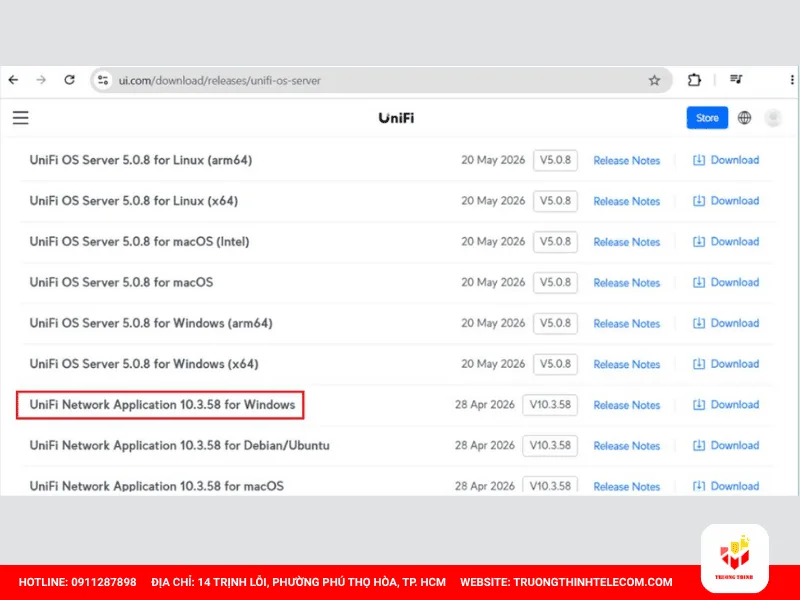Click "20 May 2026" date in Windows (x64) row
The width and height of the screenshot is (800, 600).
(x=493, y=364)
